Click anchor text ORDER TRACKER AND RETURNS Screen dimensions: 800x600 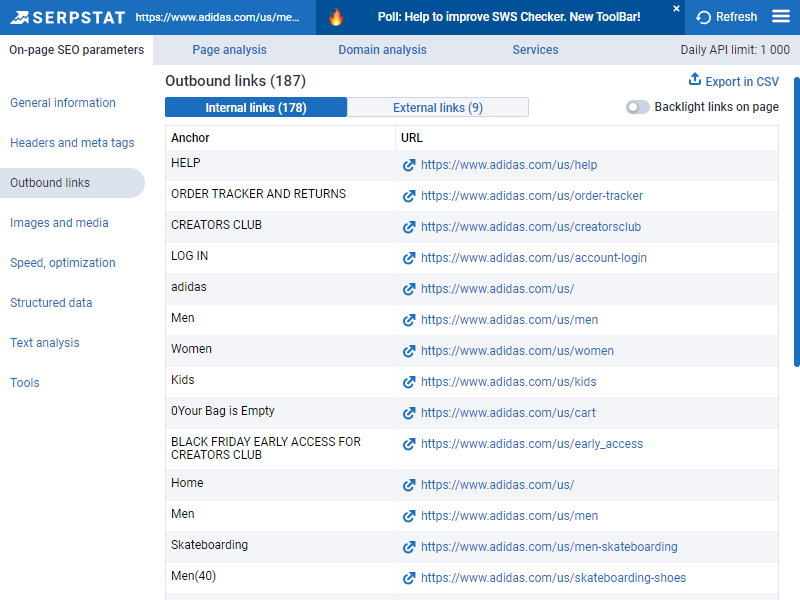[x=258, y=194]
